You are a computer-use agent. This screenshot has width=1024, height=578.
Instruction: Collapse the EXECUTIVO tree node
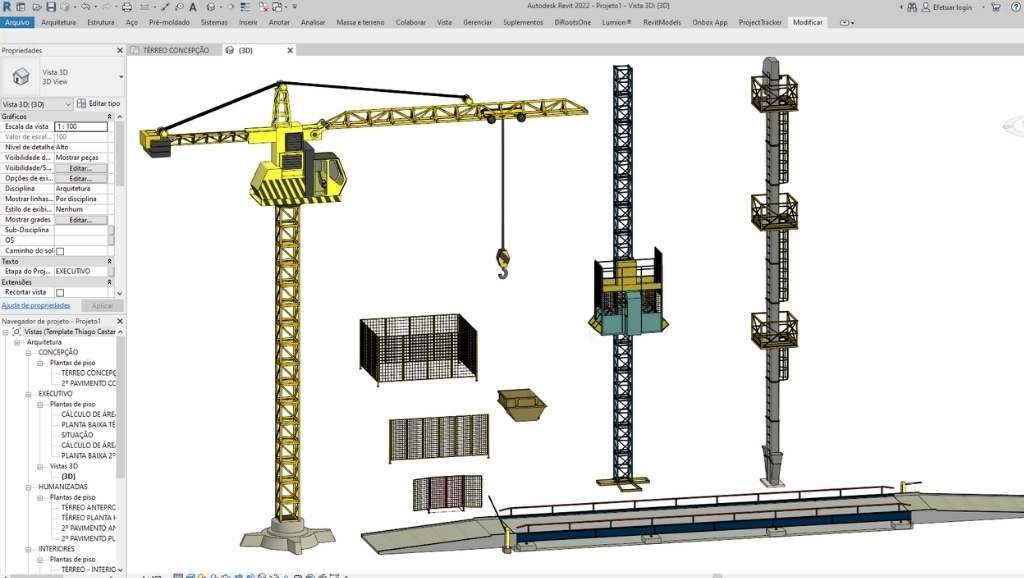point(28,394)
